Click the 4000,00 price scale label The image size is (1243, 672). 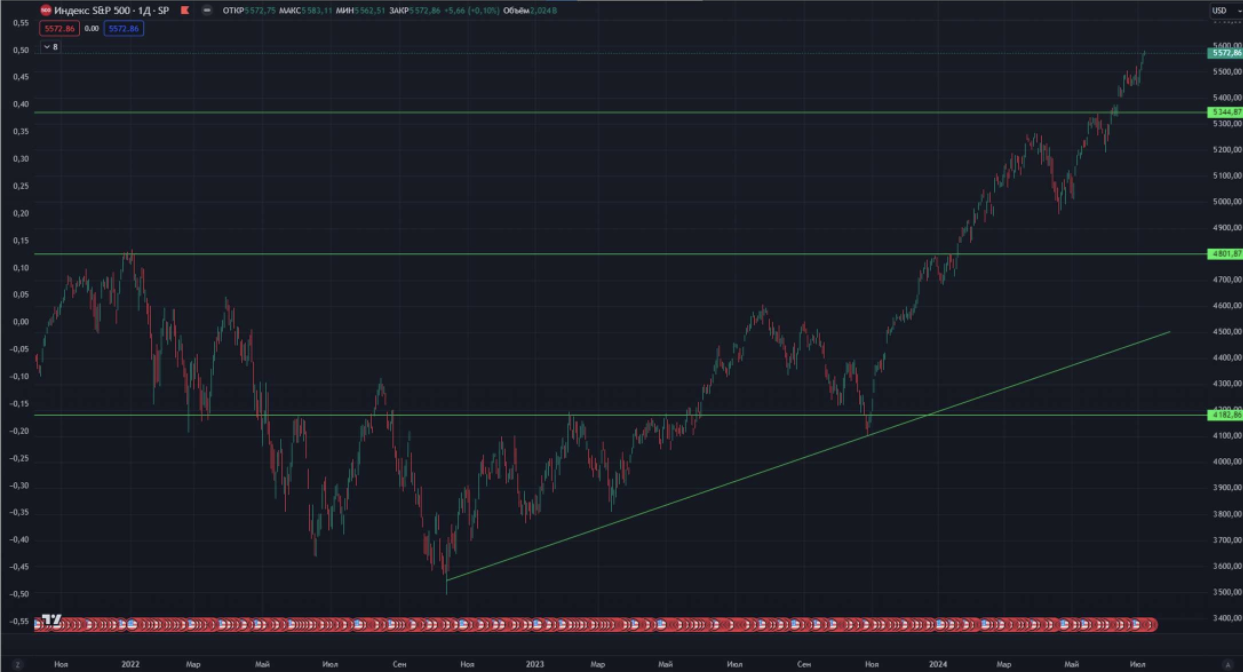[x=1227, y=462]
